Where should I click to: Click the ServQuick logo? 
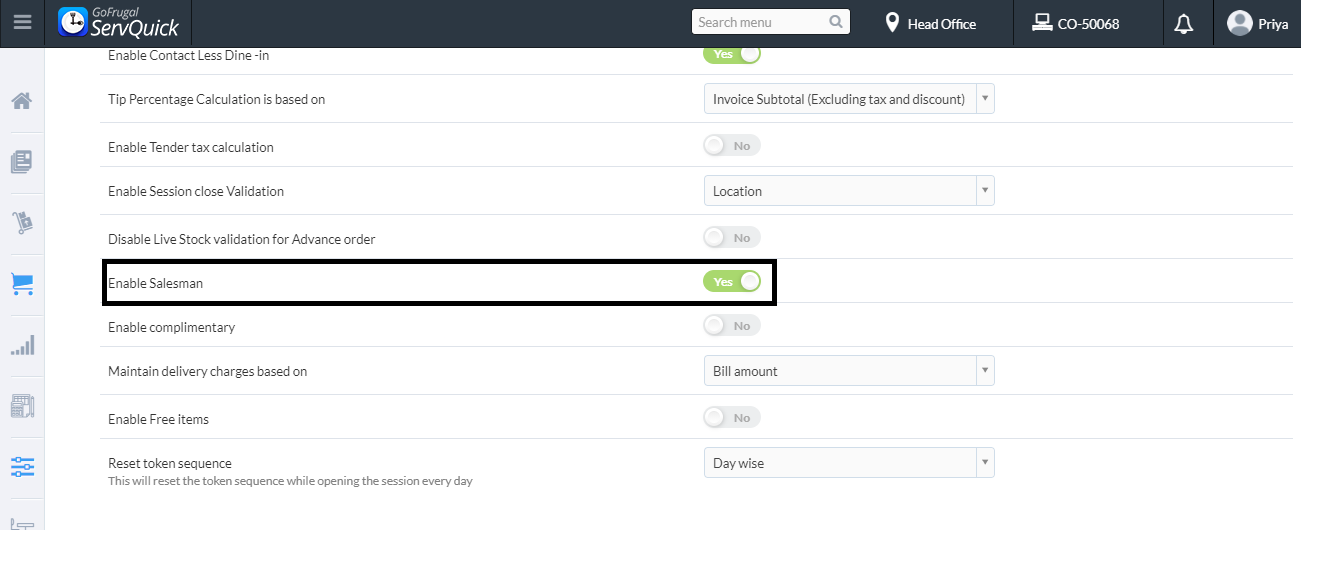point(118,22)
